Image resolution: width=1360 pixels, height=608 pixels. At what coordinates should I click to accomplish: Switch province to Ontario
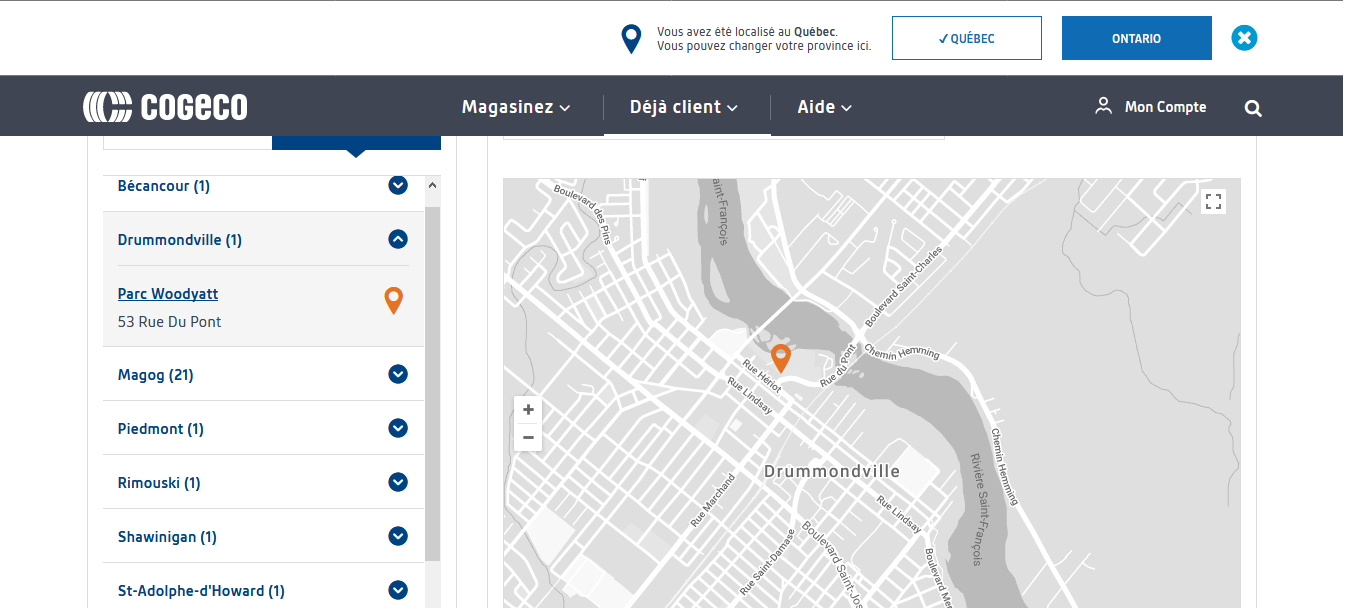[1136, 38]
